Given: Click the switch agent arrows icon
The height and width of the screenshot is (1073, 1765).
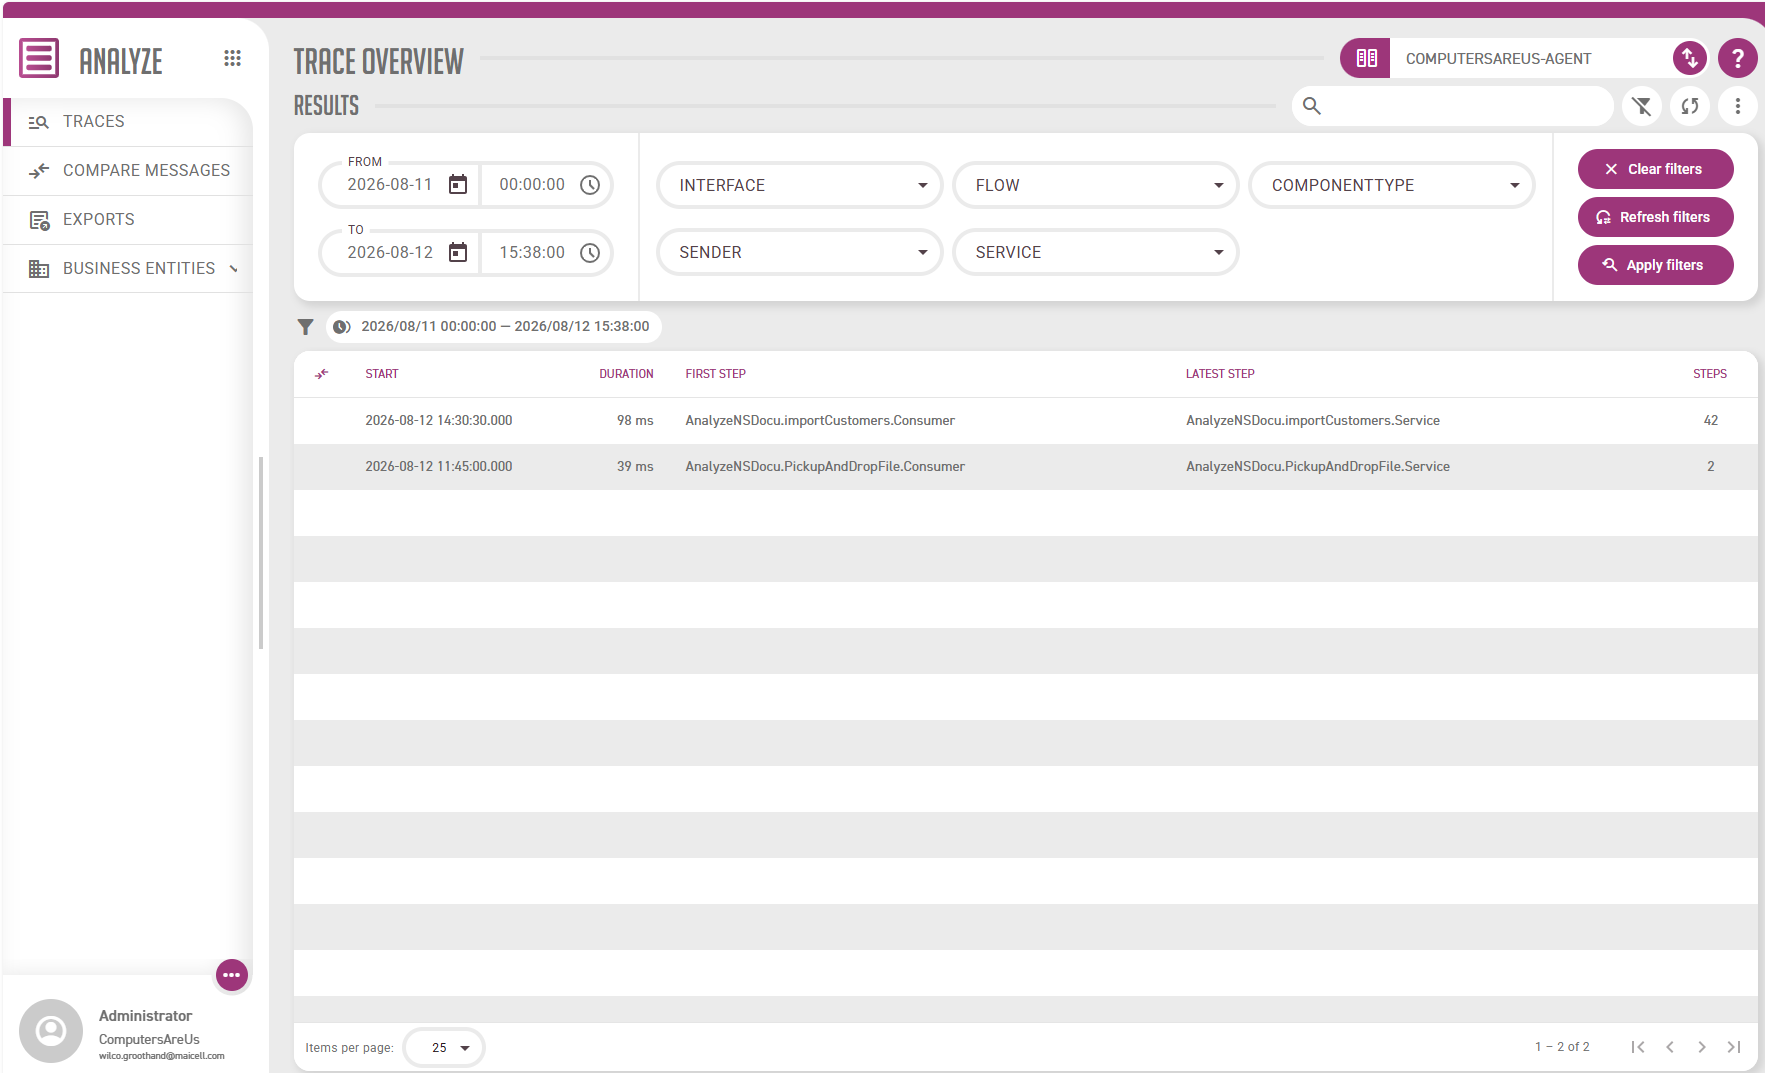Looking at the screenshot, I should [x=1690, y=58].
